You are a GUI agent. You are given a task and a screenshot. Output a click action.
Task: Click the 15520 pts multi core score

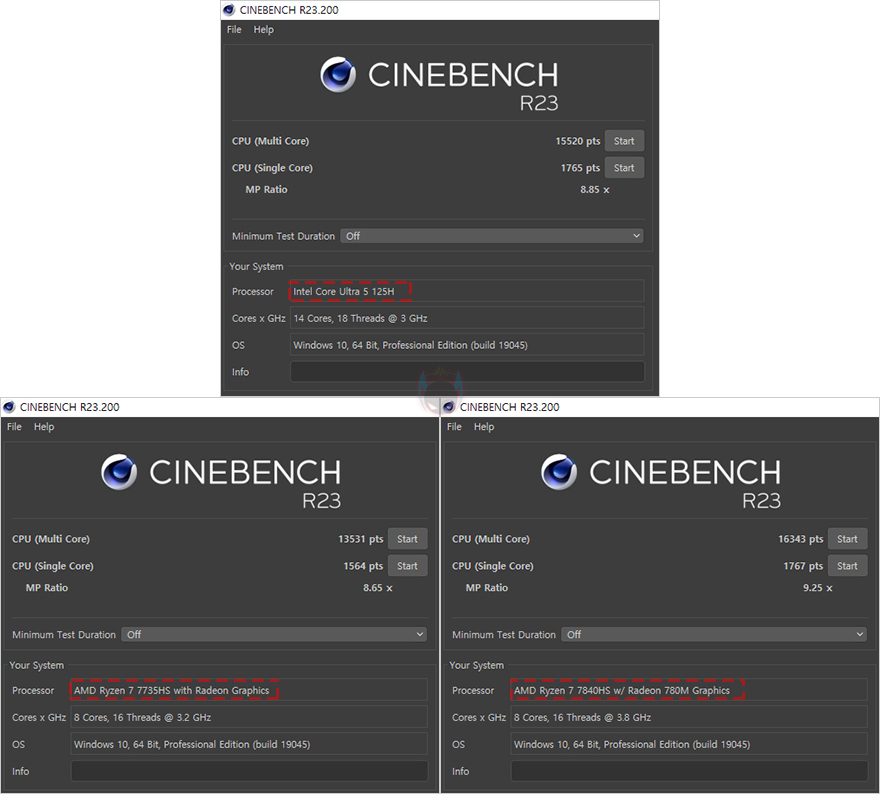[578, 141]
